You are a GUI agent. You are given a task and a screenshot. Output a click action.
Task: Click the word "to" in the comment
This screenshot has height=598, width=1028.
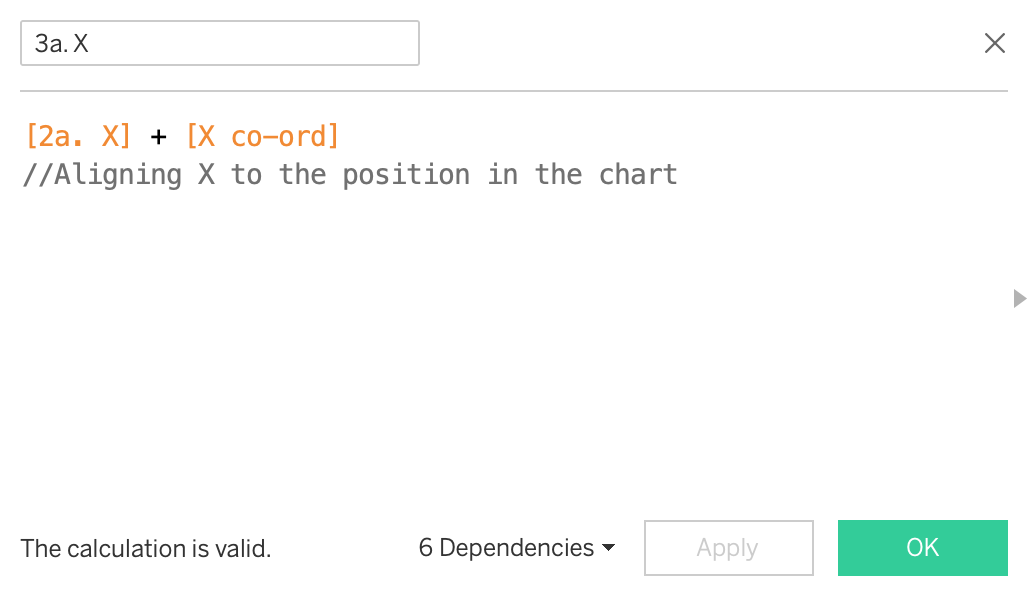pos(246,175)
